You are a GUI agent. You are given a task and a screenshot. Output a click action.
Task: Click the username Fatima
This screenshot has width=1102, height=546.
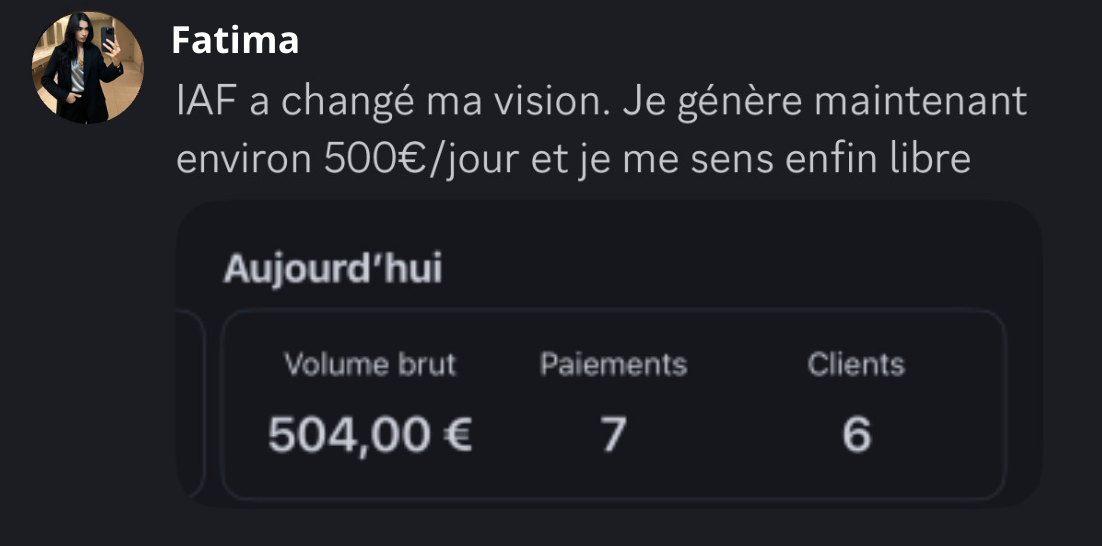point(235,40)
